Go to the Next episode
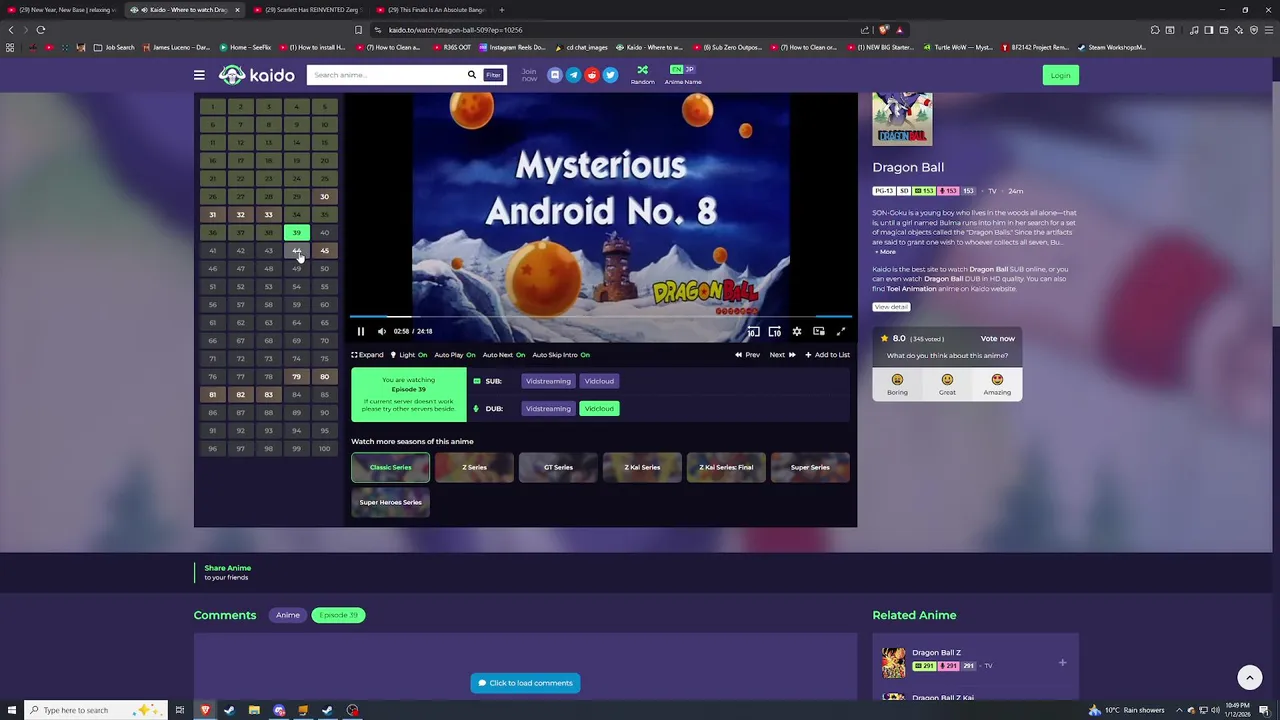The height and width of the screenshot is (720, 1280). (x=783, y=355)
